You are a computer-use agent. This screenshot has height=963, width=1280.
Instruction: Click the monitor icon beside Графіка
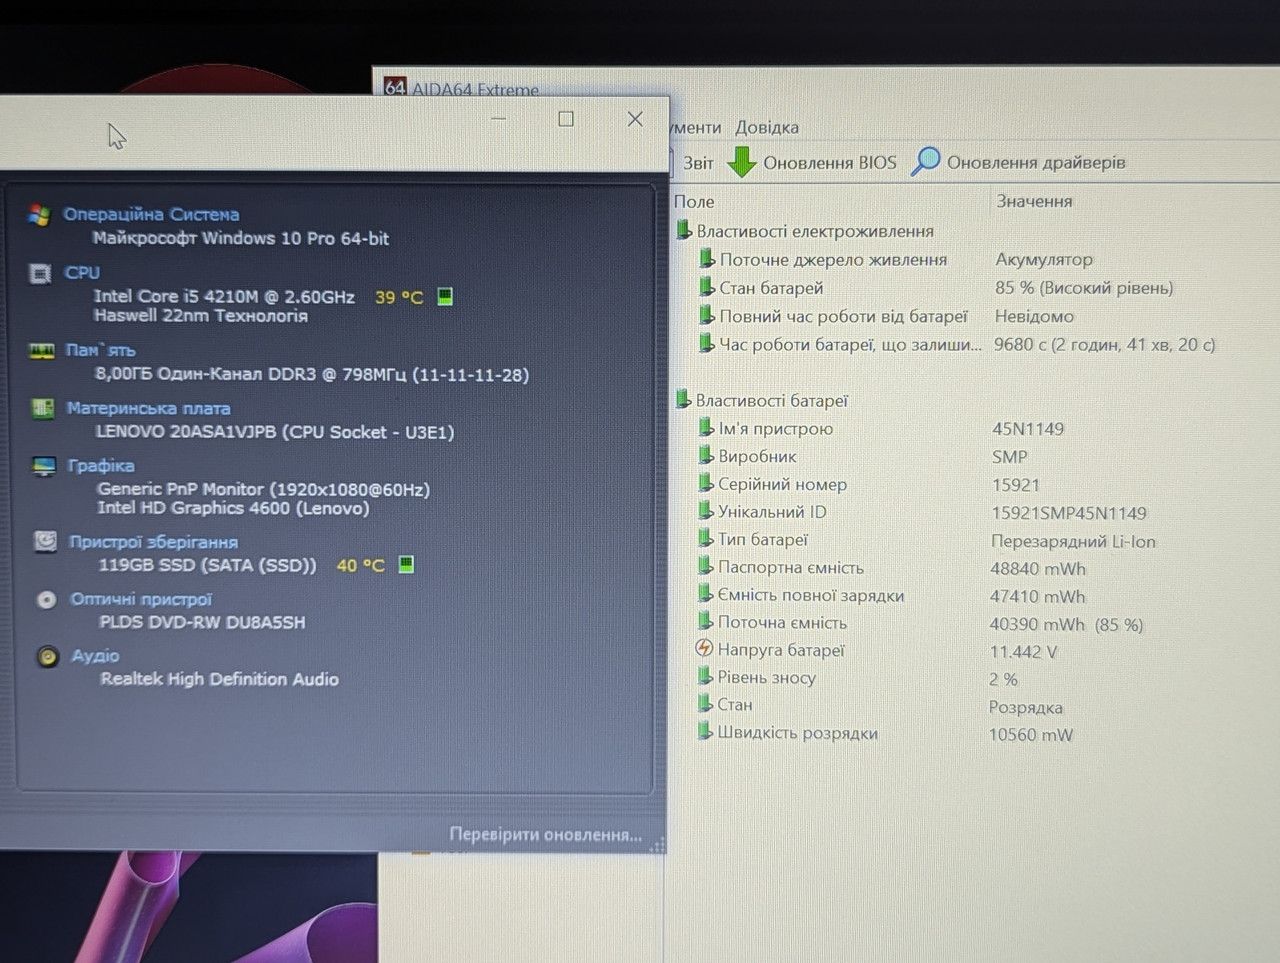pos(44,466)
